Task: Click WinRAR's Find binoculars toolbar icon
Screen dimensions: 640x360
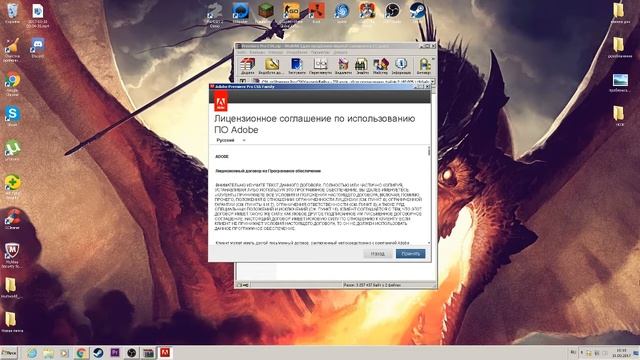Action: 362,66
